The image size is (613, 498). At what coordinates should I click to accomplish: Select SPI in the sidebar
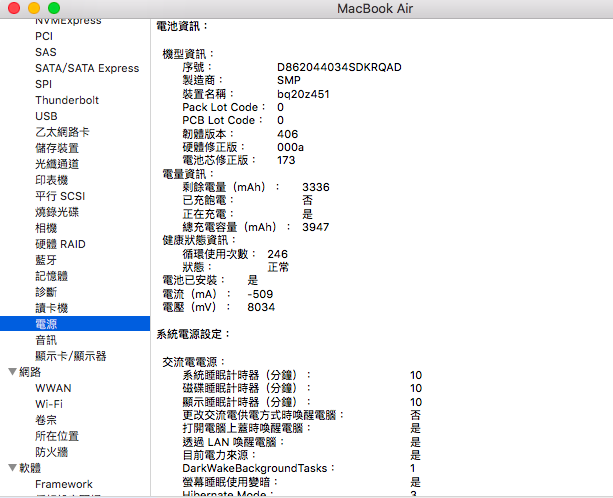[43, 84]
